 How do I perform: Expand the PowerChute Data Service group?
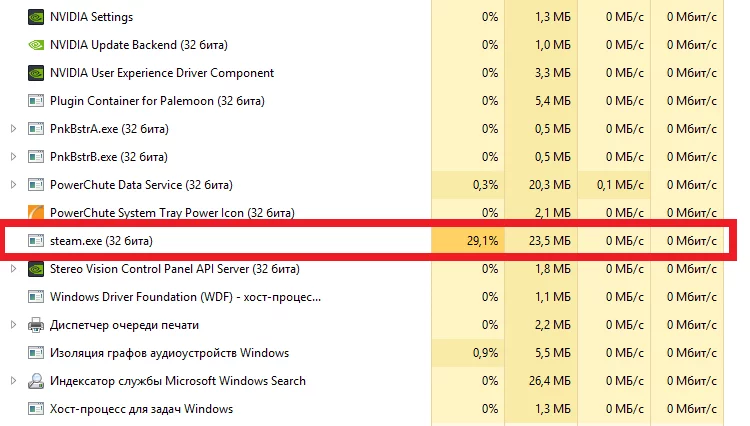pos(13,185)
